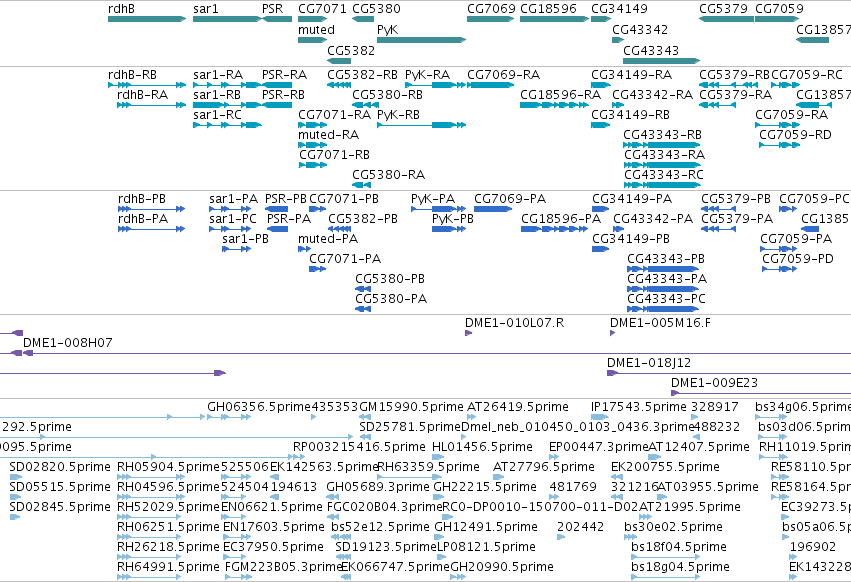Viewport: 851px width, 582px height.
Task: Select protein sar1-PB
Action: (x=237, y=250)
